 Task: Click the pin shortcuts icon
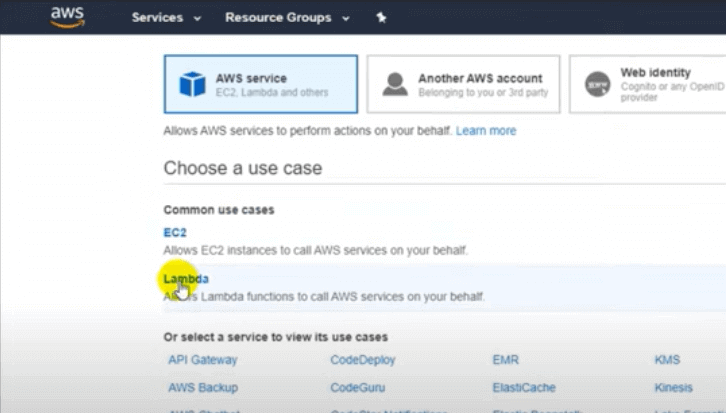tap(381, 18)
